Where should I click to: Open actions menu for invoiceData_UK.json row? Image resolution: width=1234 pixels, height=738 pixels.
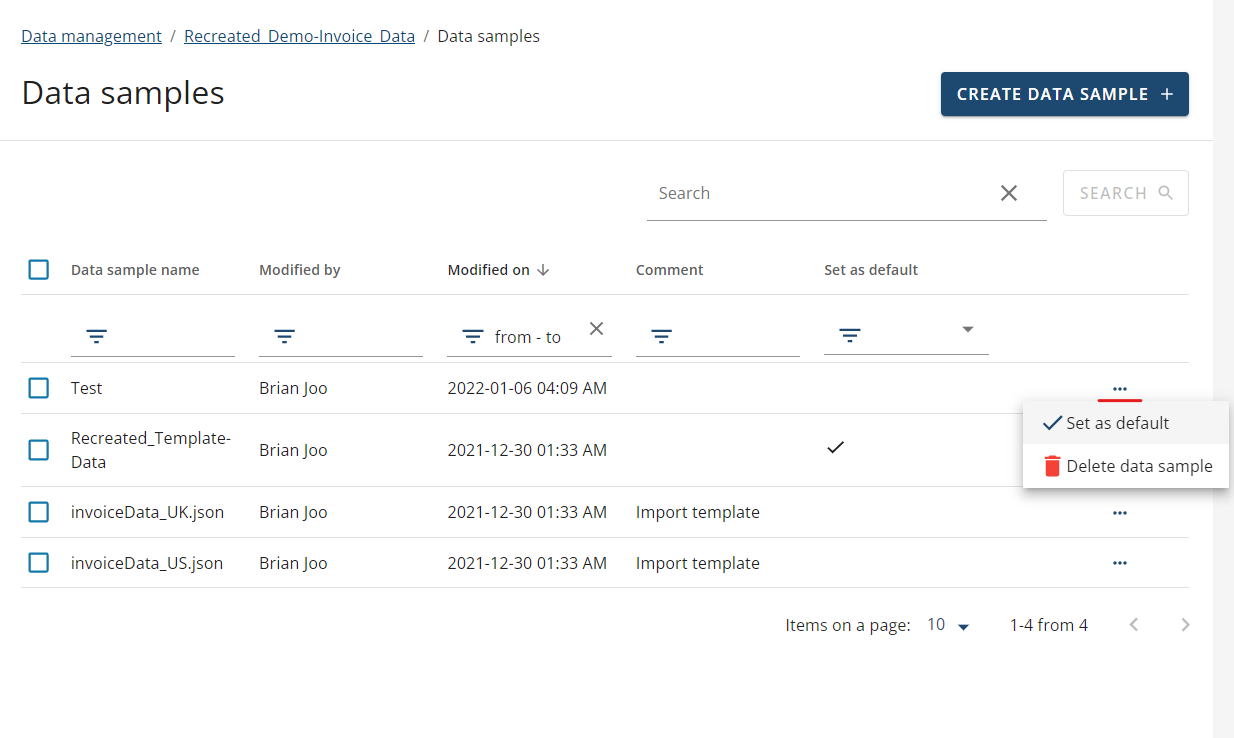point(1119,512)
